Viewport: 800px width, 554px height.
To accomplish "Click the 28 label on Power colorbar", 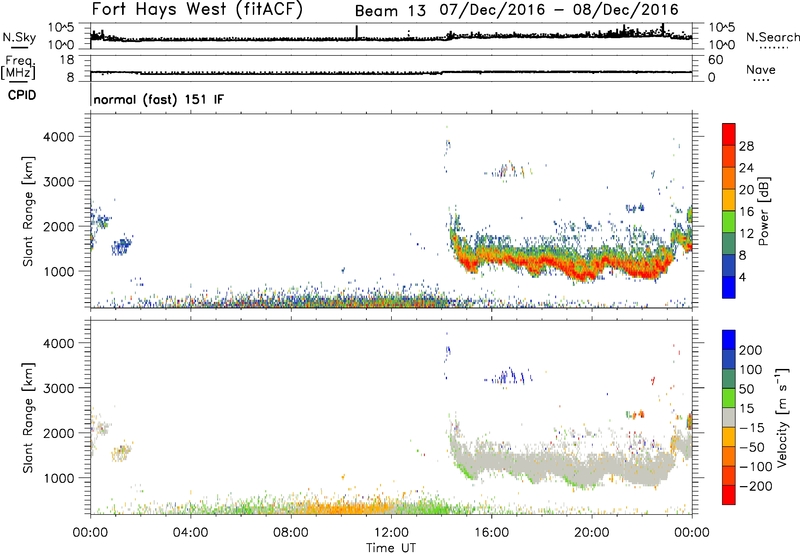I will 746,146.
